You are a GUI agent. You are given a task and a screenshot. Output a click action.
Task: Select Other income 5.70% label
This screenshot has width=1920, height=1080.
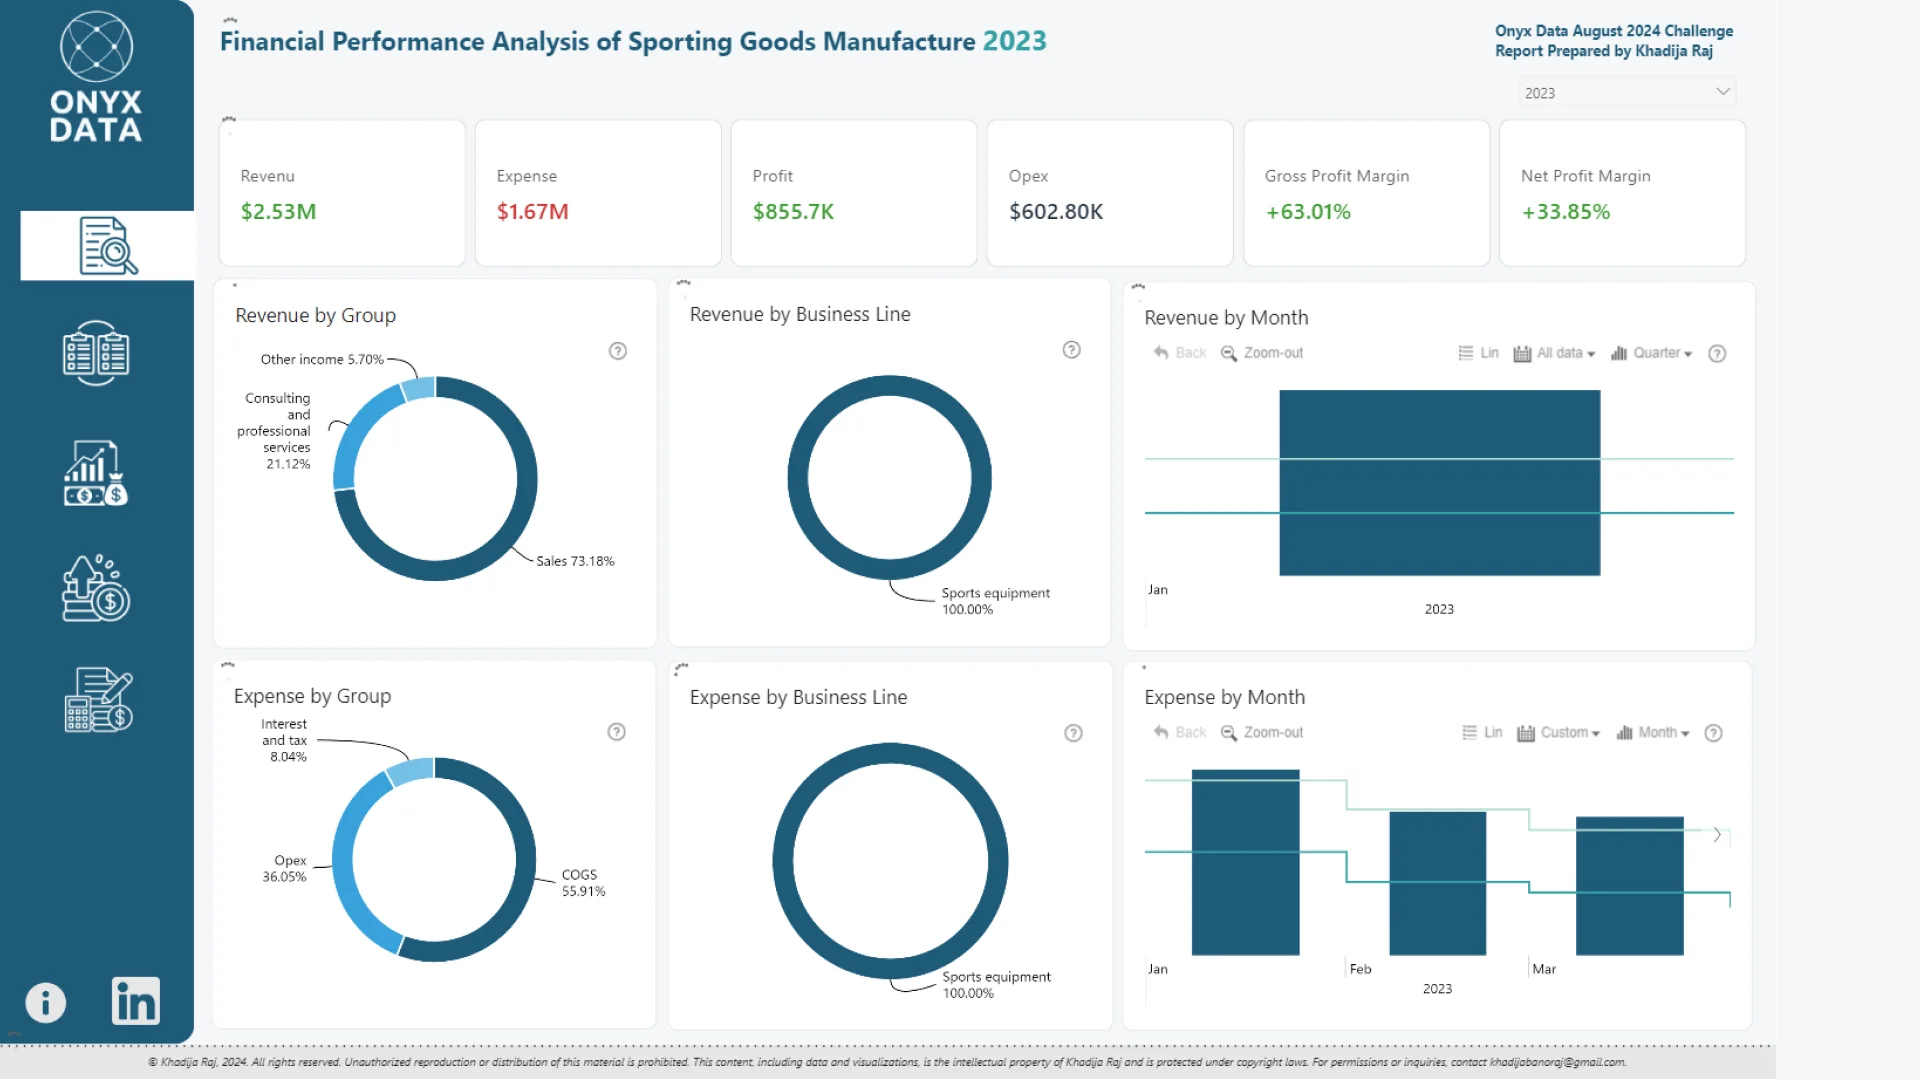[x=322, y=359]
